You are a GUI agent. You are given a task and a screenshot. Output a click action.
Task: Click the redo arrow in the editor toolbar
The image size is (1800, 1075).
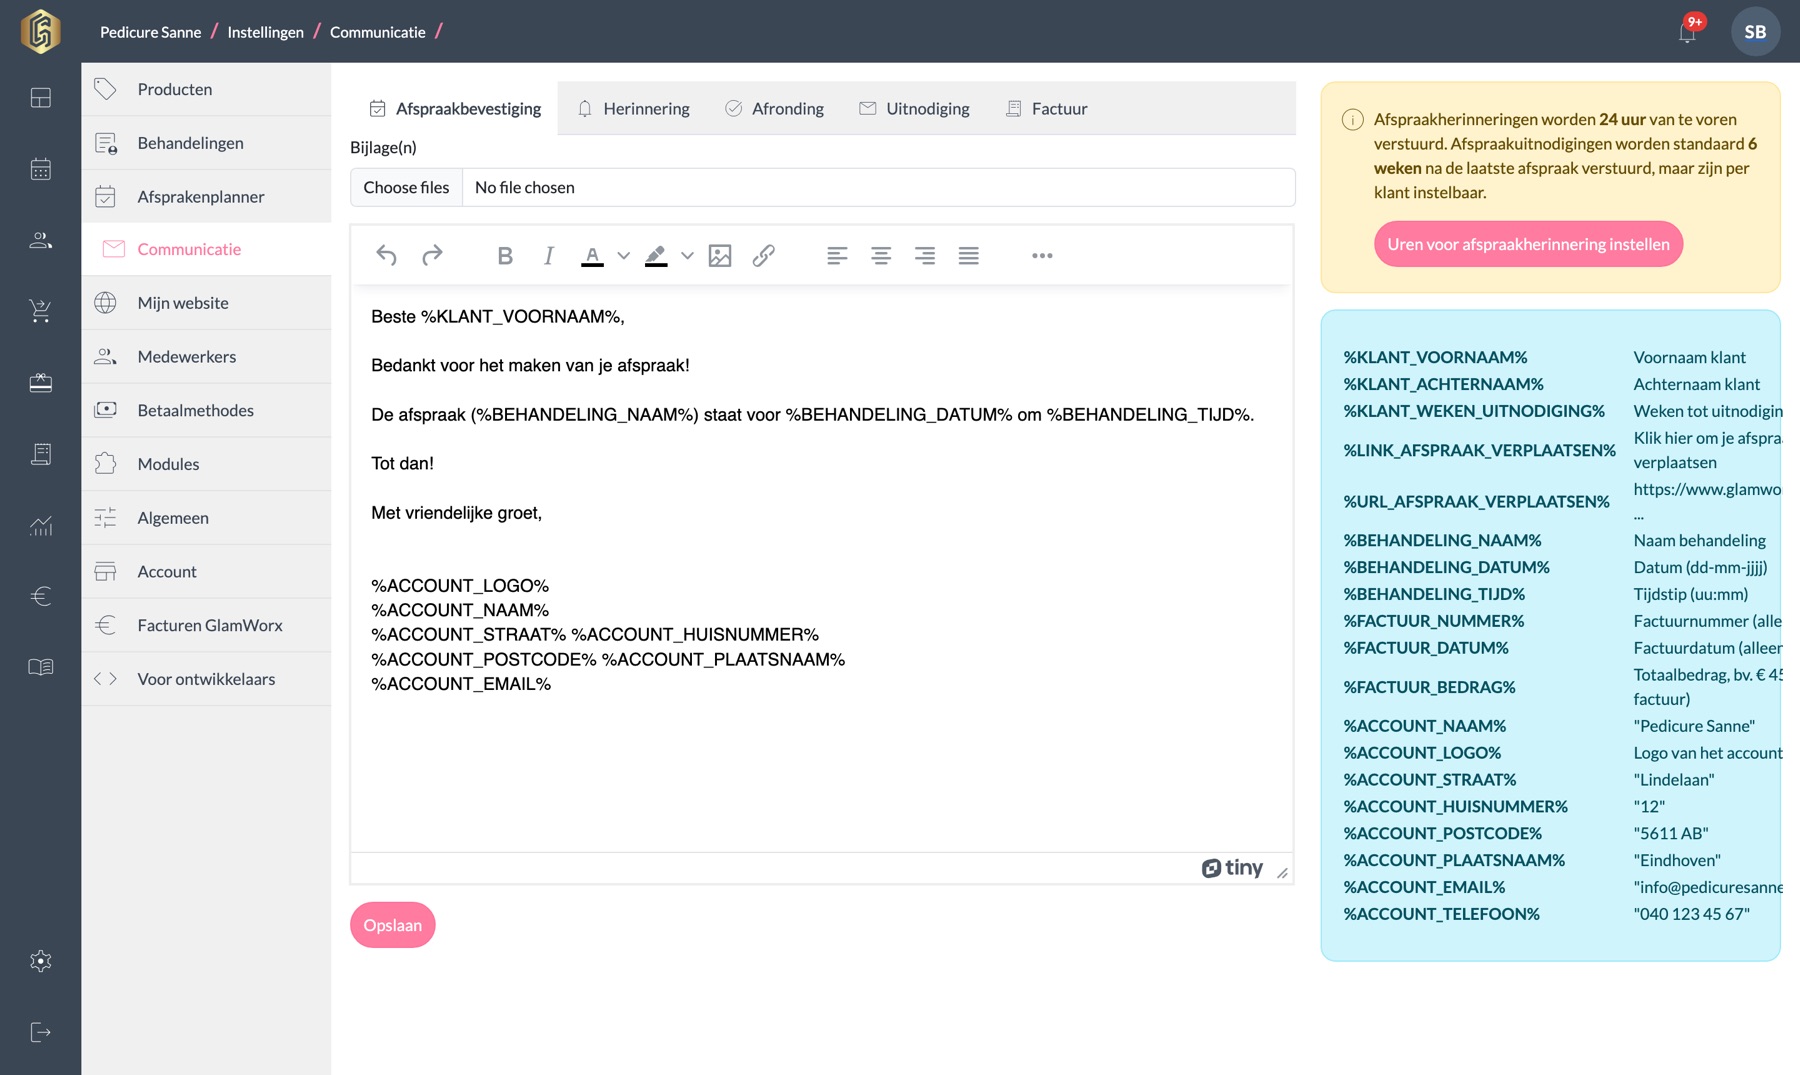tap(432, 256)
